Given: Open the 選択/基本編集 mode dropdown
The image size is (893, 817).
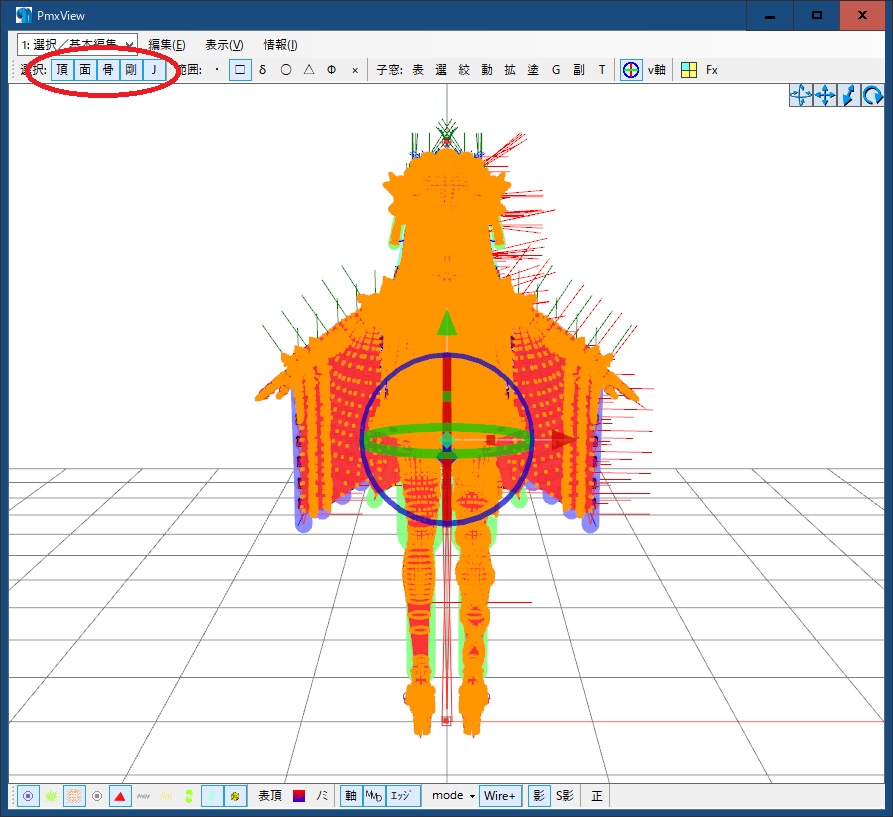Looking at the screenshot, I should pyautogui.click(x=130, y=45).
